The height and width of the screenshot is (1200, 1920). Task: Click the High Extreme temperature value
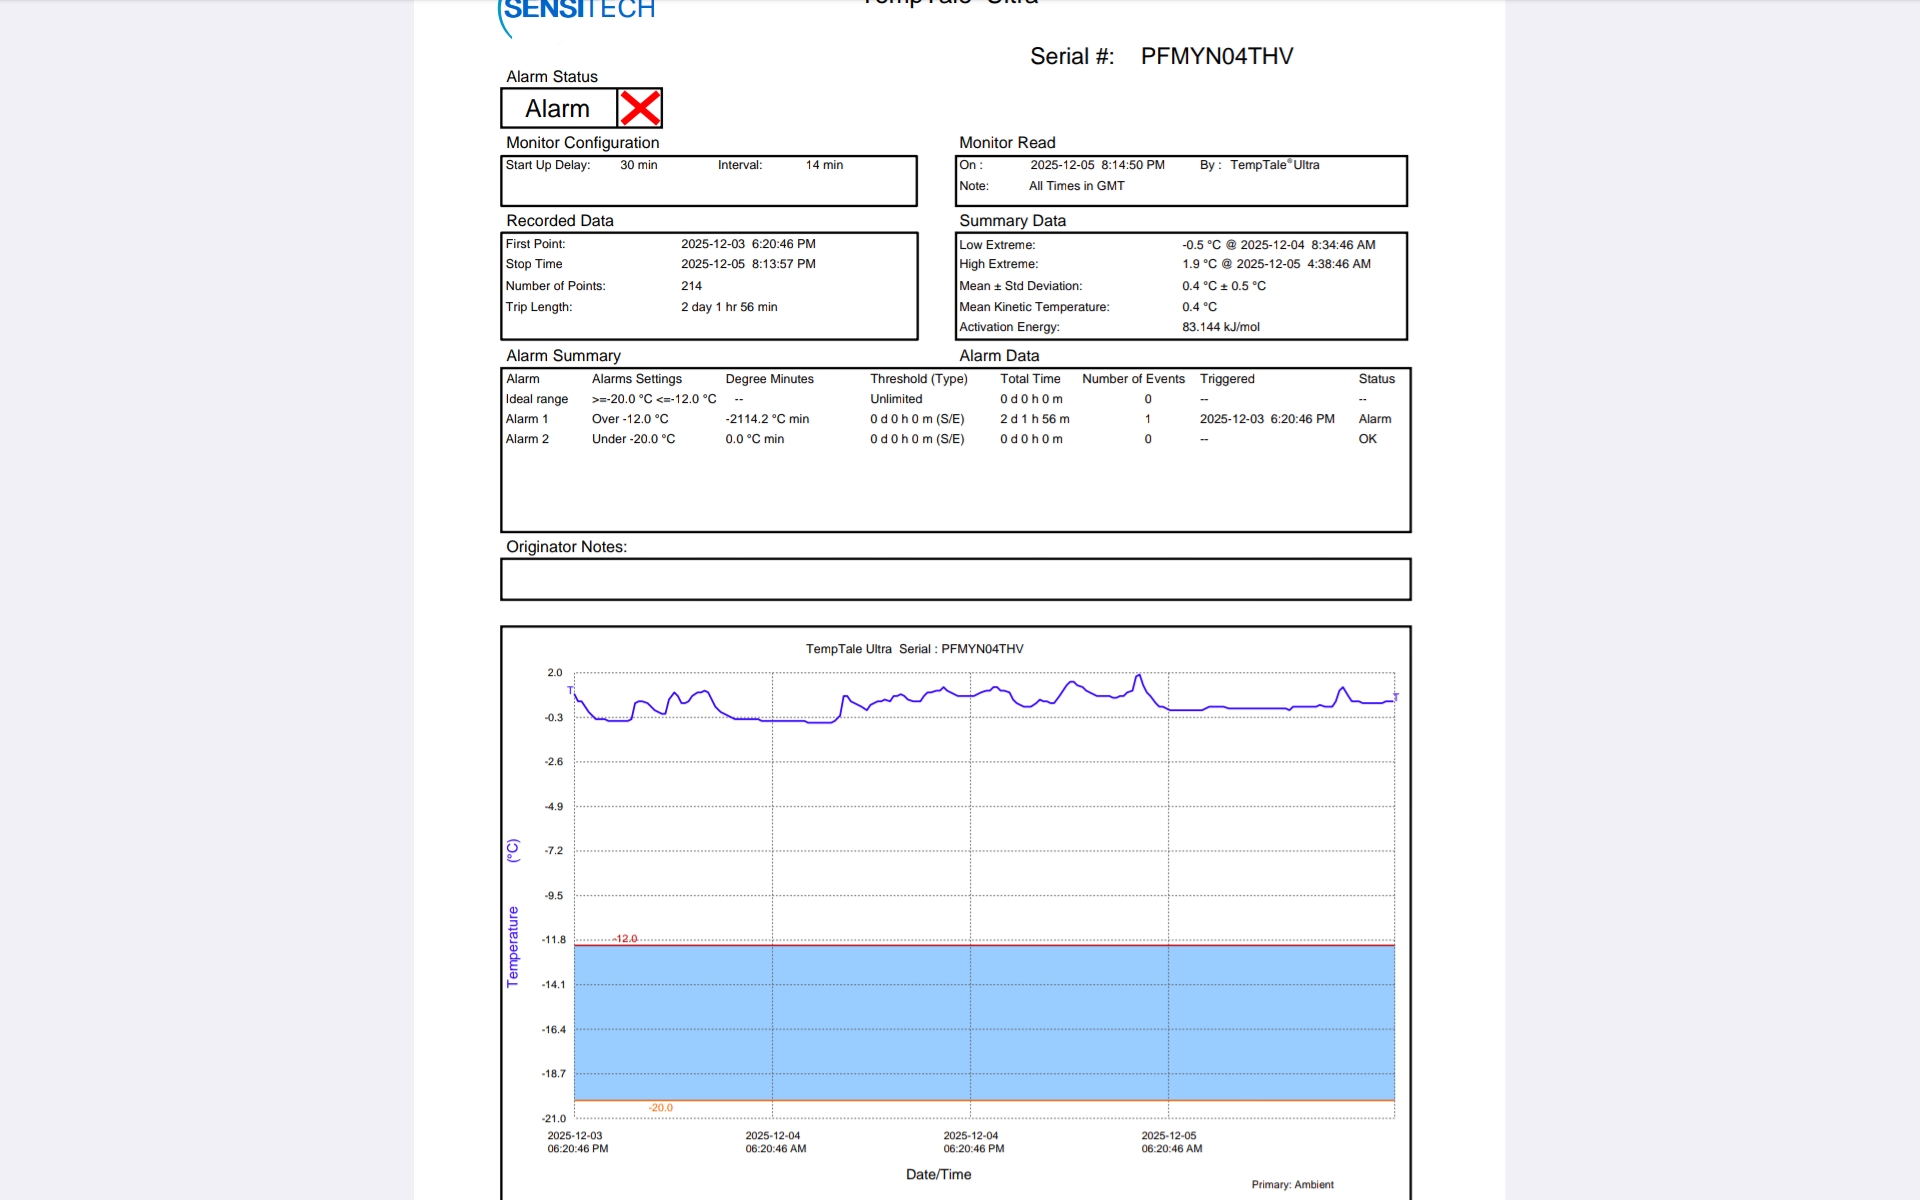1276,264
